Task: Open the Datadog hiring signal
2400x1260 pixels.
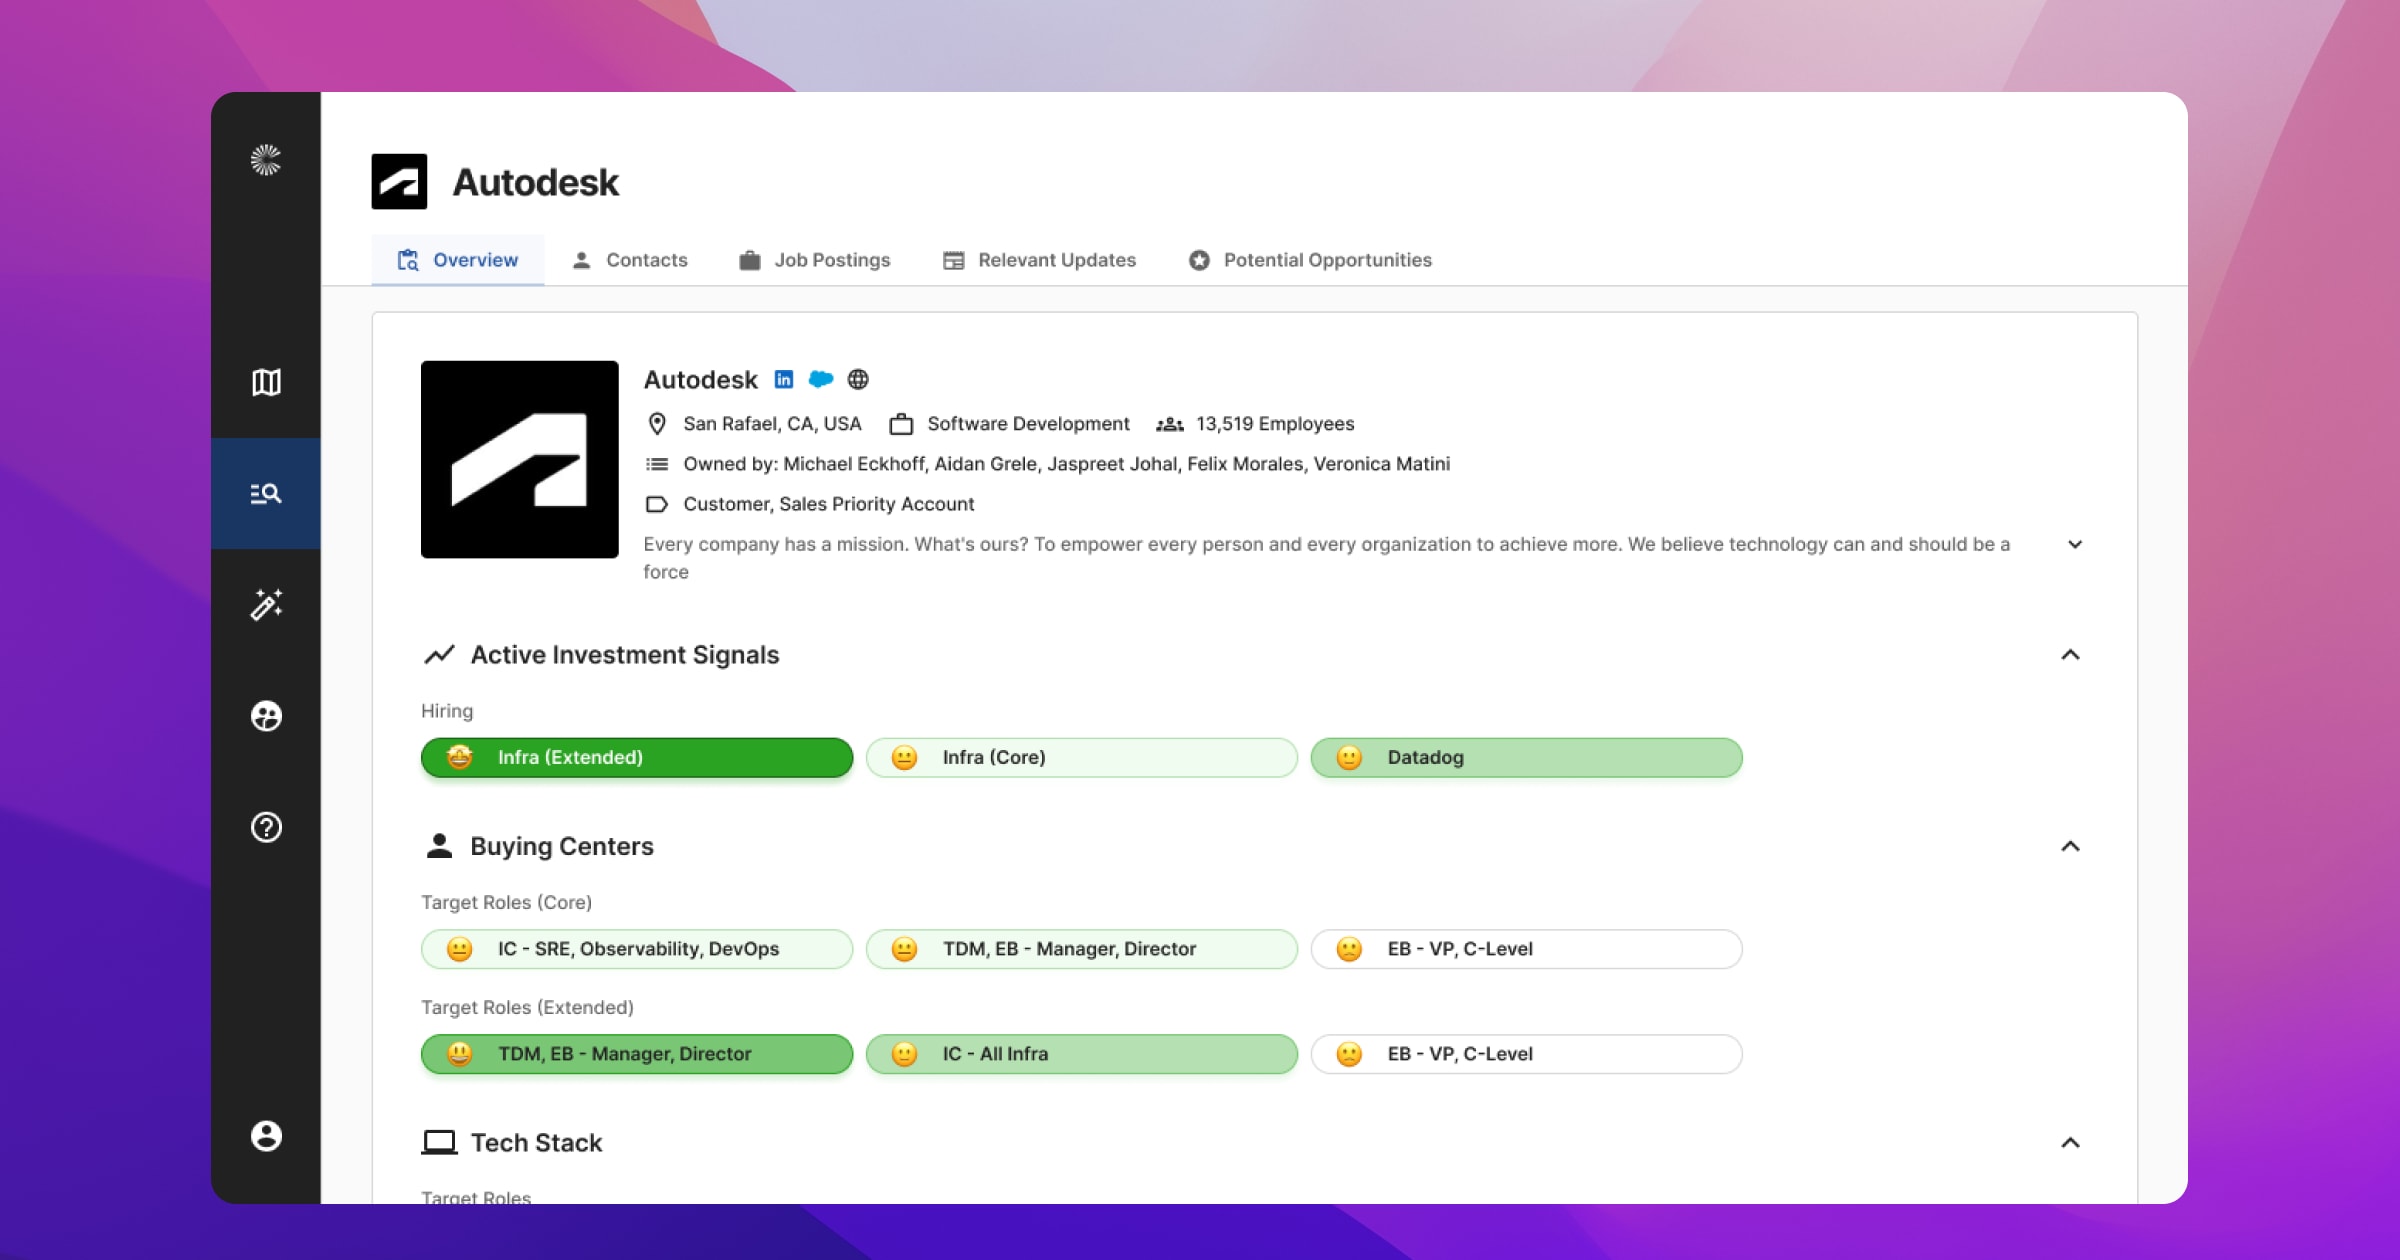Action: pos(1527,758)
